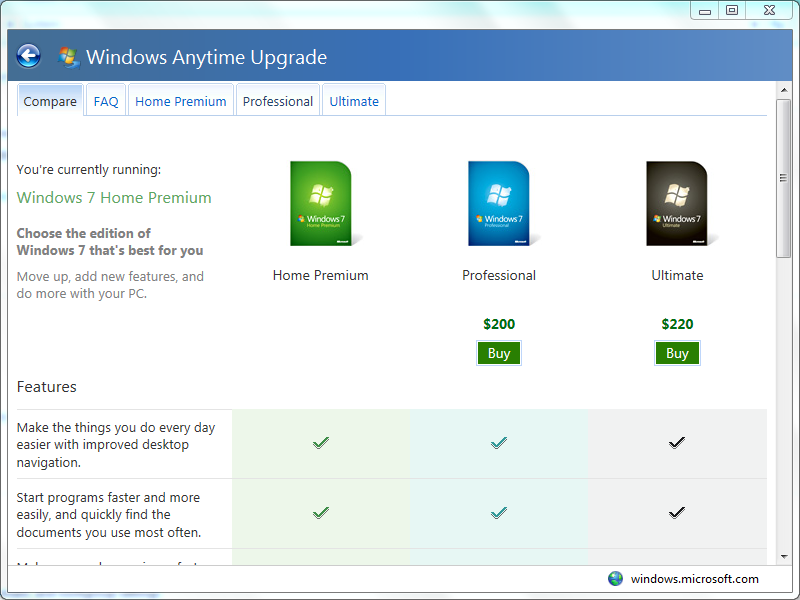Click the $220 Ultimate price
800x600 pixels.
click(677, 324)
